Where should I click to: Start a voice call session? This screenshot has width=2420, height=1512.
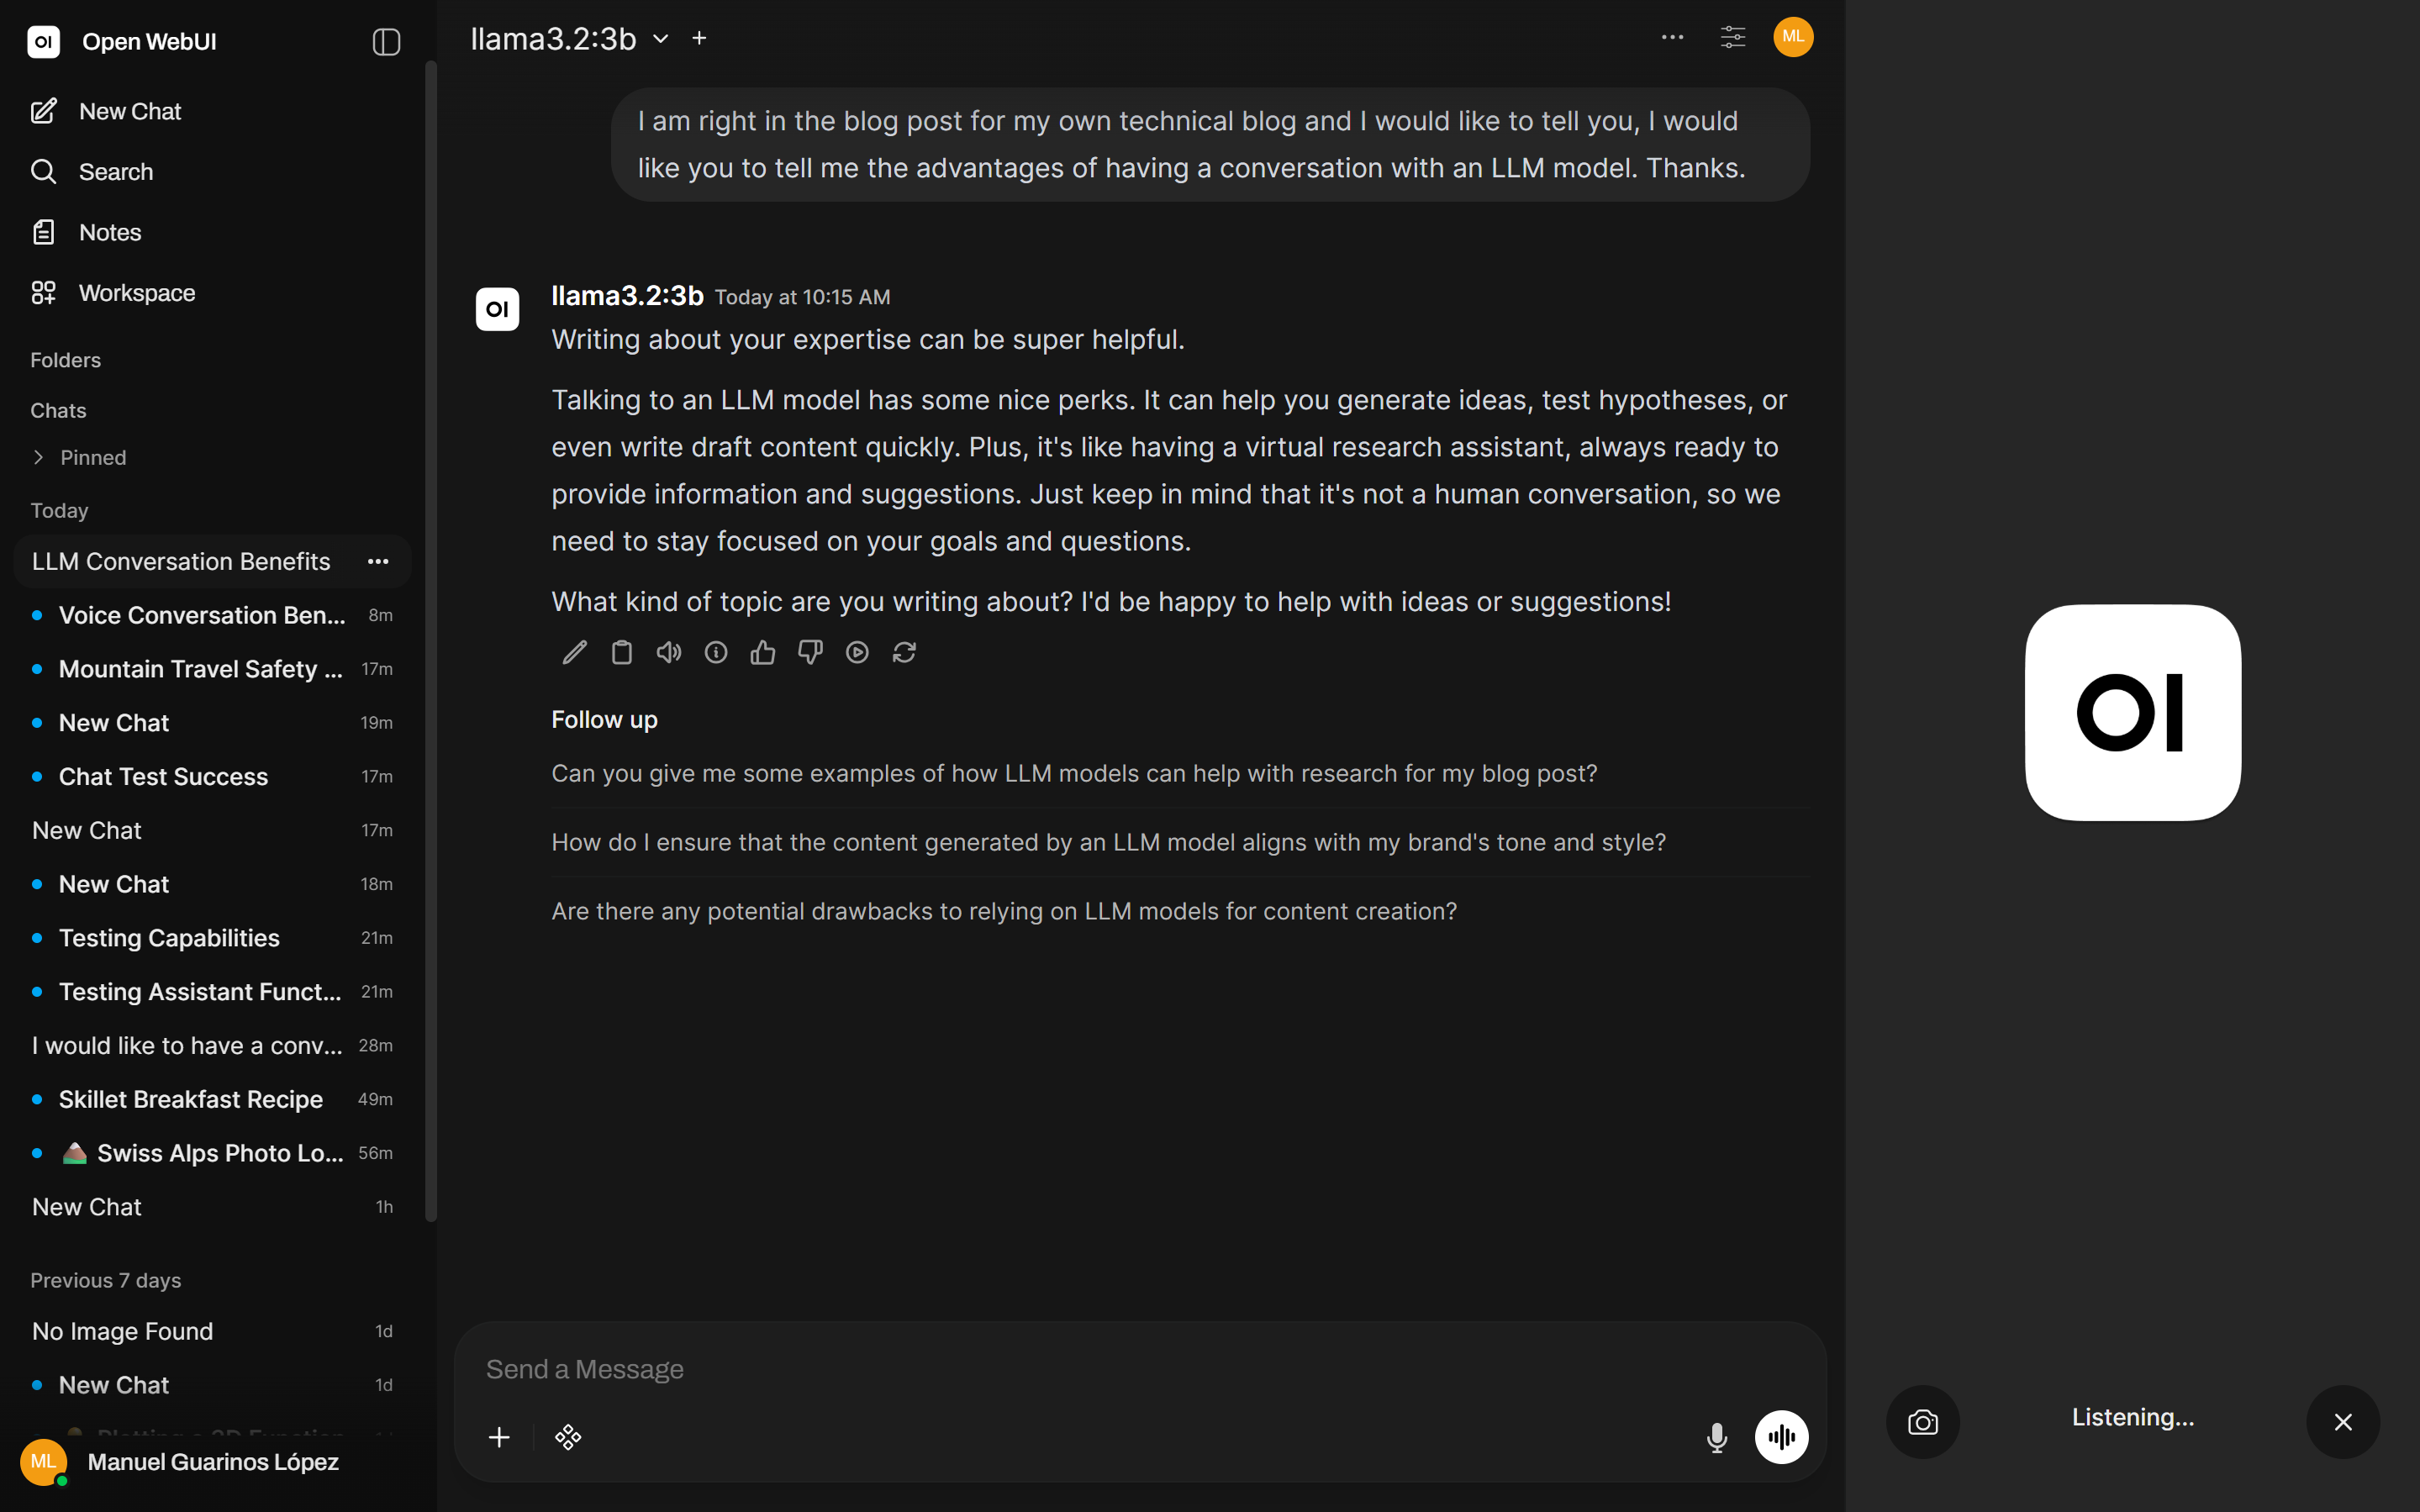[1784, 1437]
